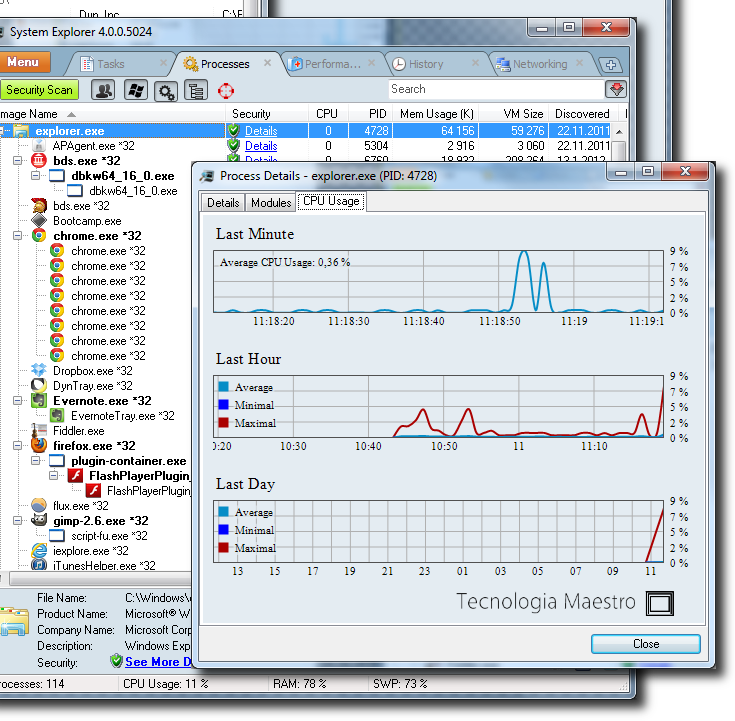Sort by Mem Usage (K) column
The width and height of the screenshot is (735, 721).
coord(436,114)
